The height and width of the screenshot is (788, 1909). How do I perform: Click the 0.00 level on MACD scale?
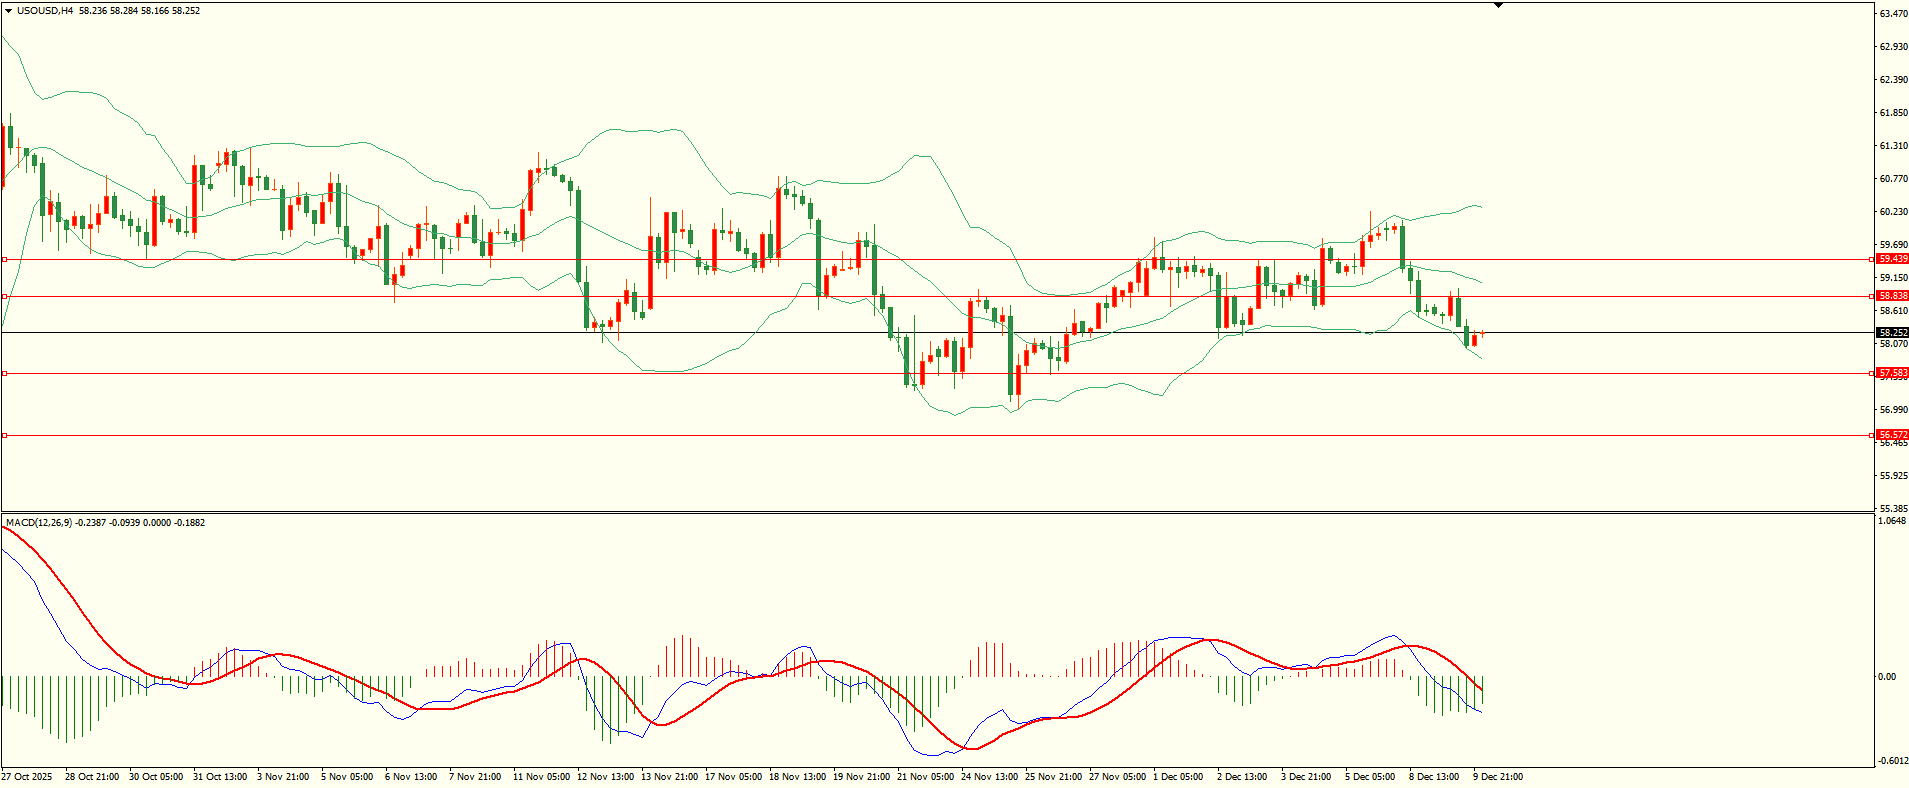coord(1886,677)
